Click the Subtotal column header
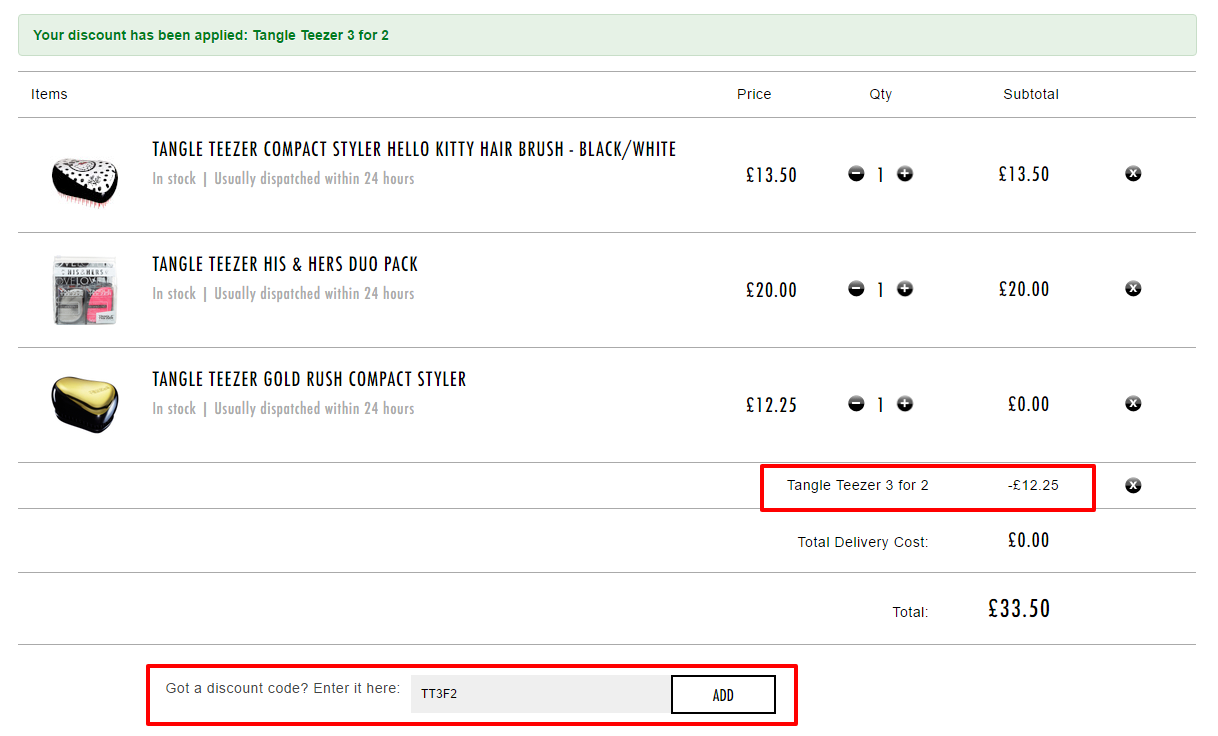The height and width of the screenshot is (736, 1218). (1031, 94)
